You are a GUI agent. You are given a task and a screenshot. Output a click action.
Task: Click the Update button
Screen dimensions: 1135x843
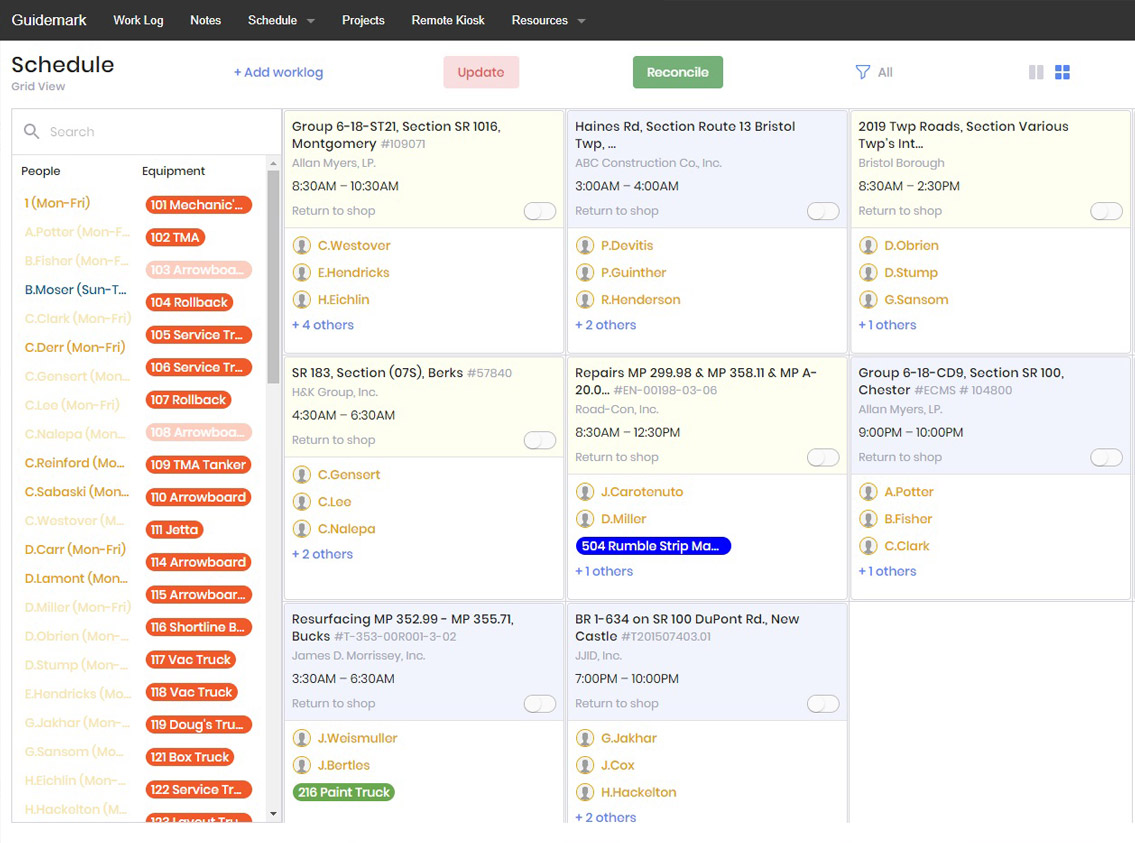481,72
